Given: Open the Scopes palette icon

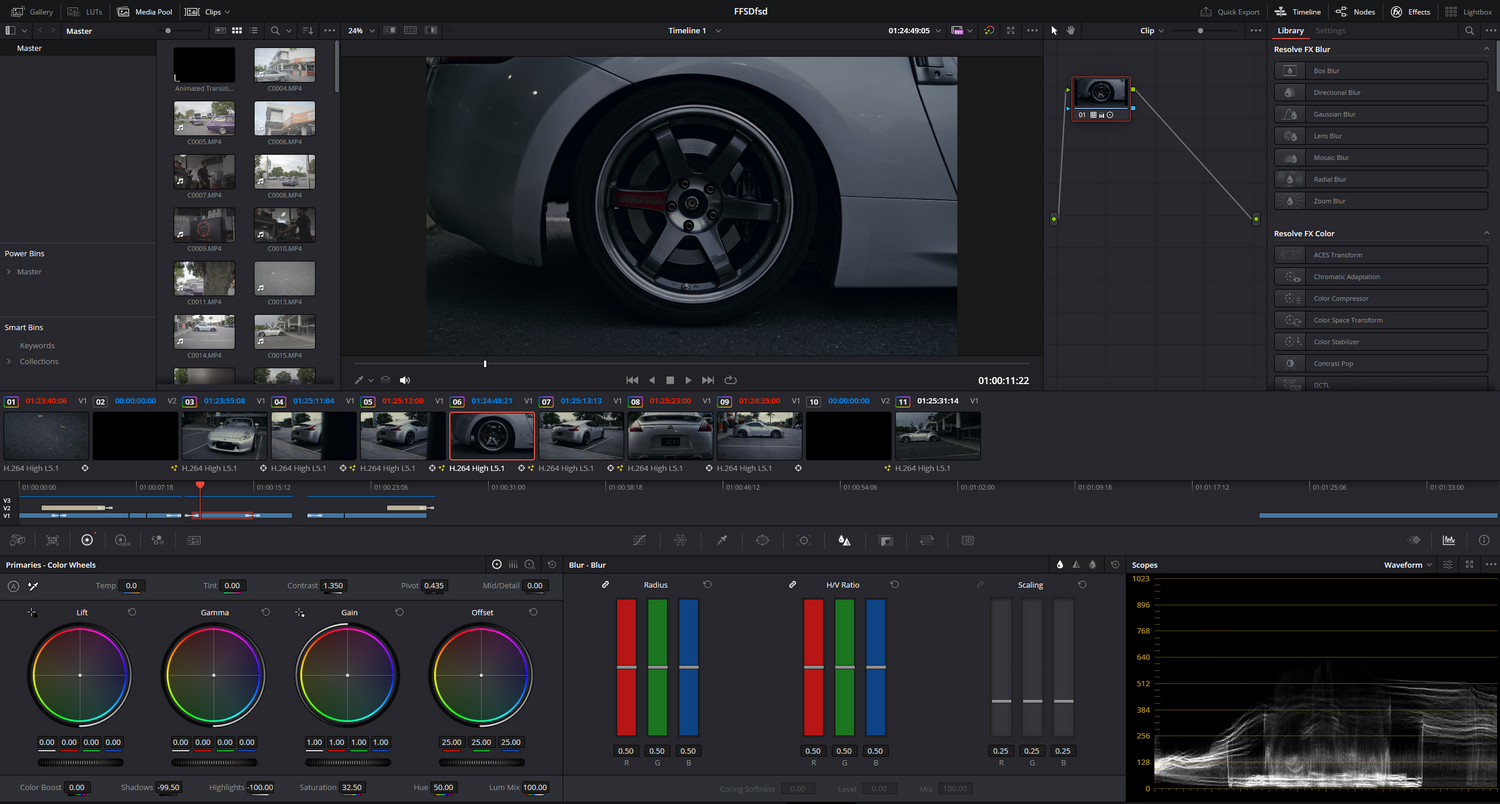Looking at the screenshot, I should coord(1449,540).
